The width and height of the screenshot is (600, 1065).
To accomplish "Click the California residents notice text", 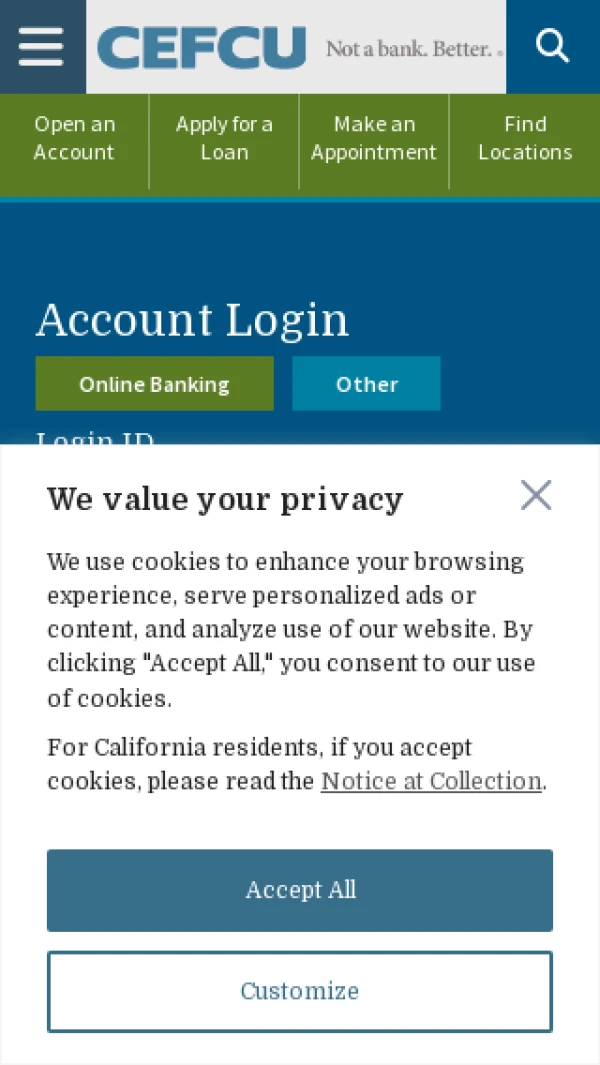I will coord(297,764).
